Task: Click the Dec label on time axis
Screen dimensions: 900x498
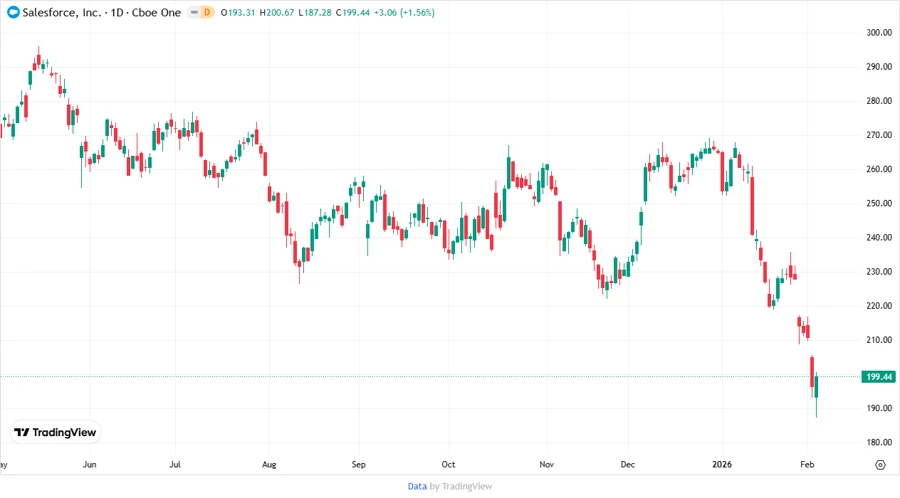Action: (627, 464)
